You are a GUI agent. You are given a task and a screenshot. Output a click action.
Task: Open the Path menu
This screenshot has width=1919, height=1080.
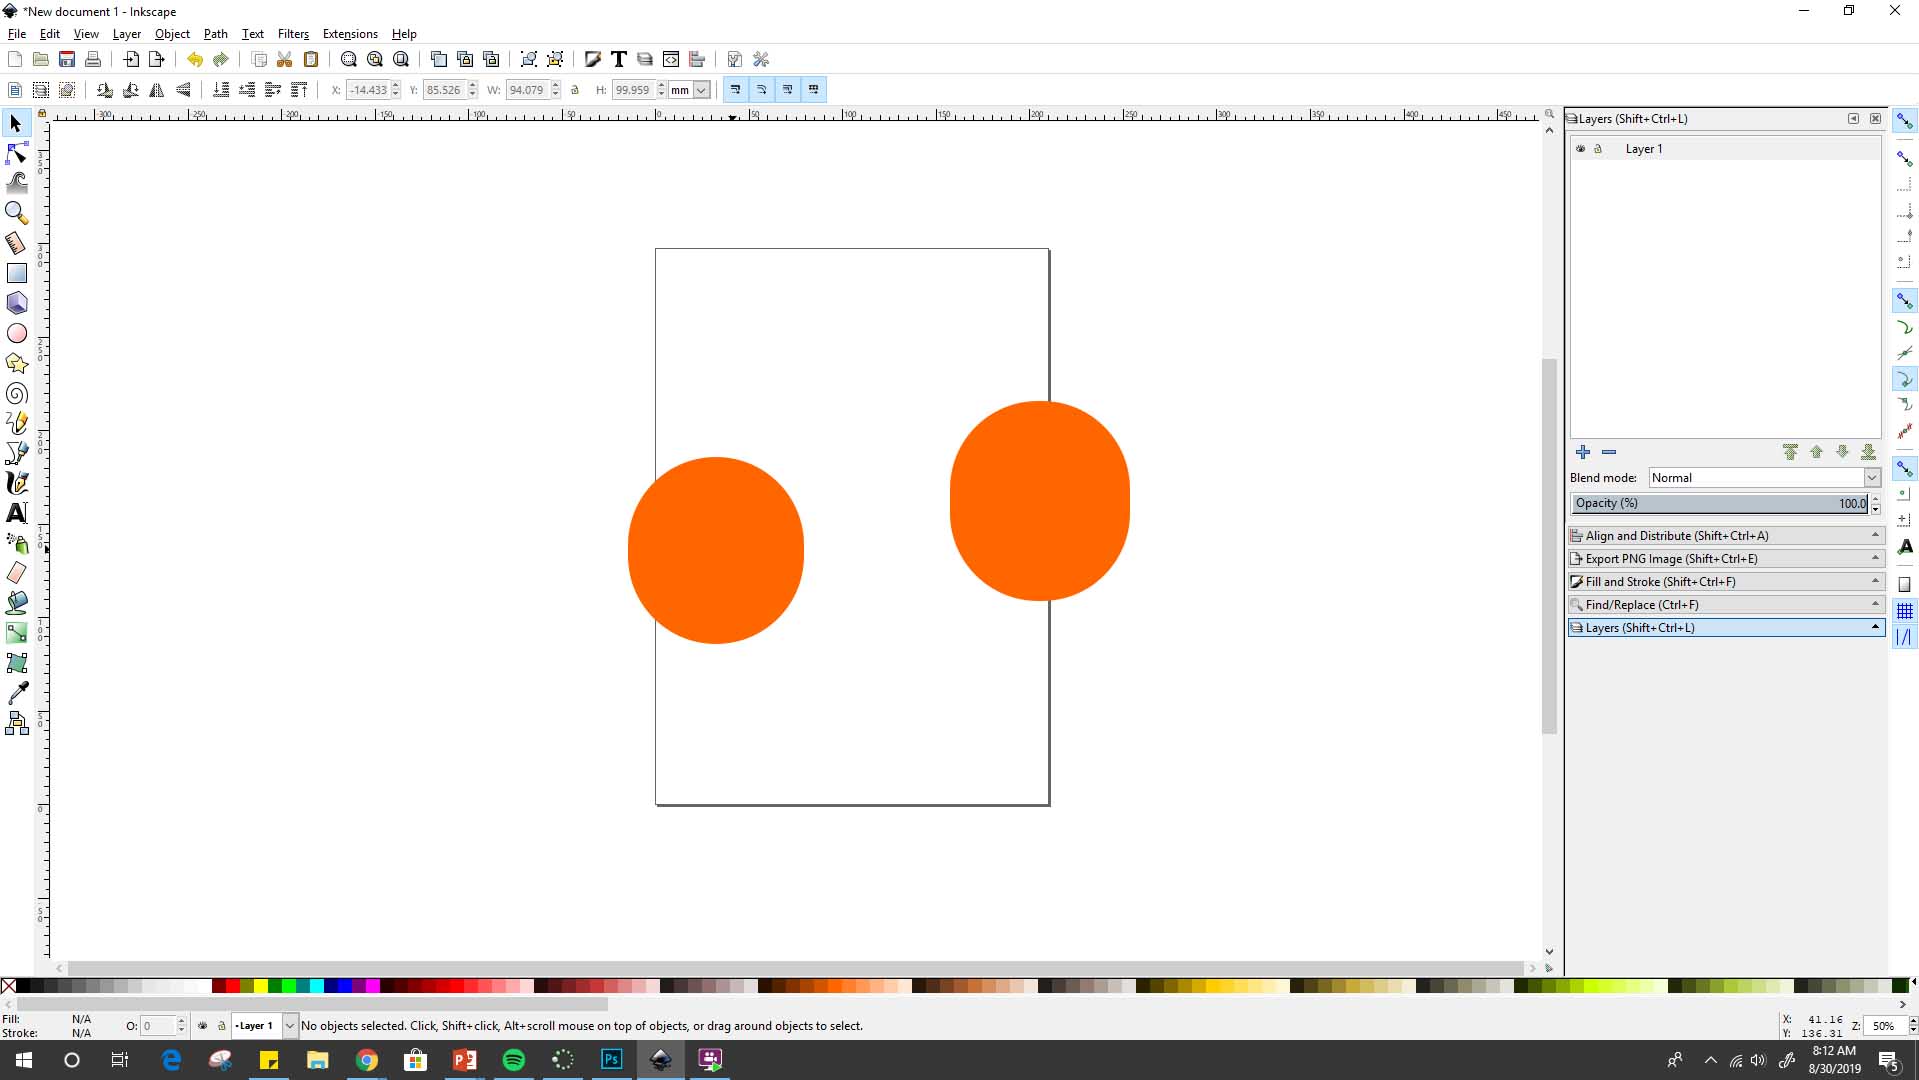215,33
